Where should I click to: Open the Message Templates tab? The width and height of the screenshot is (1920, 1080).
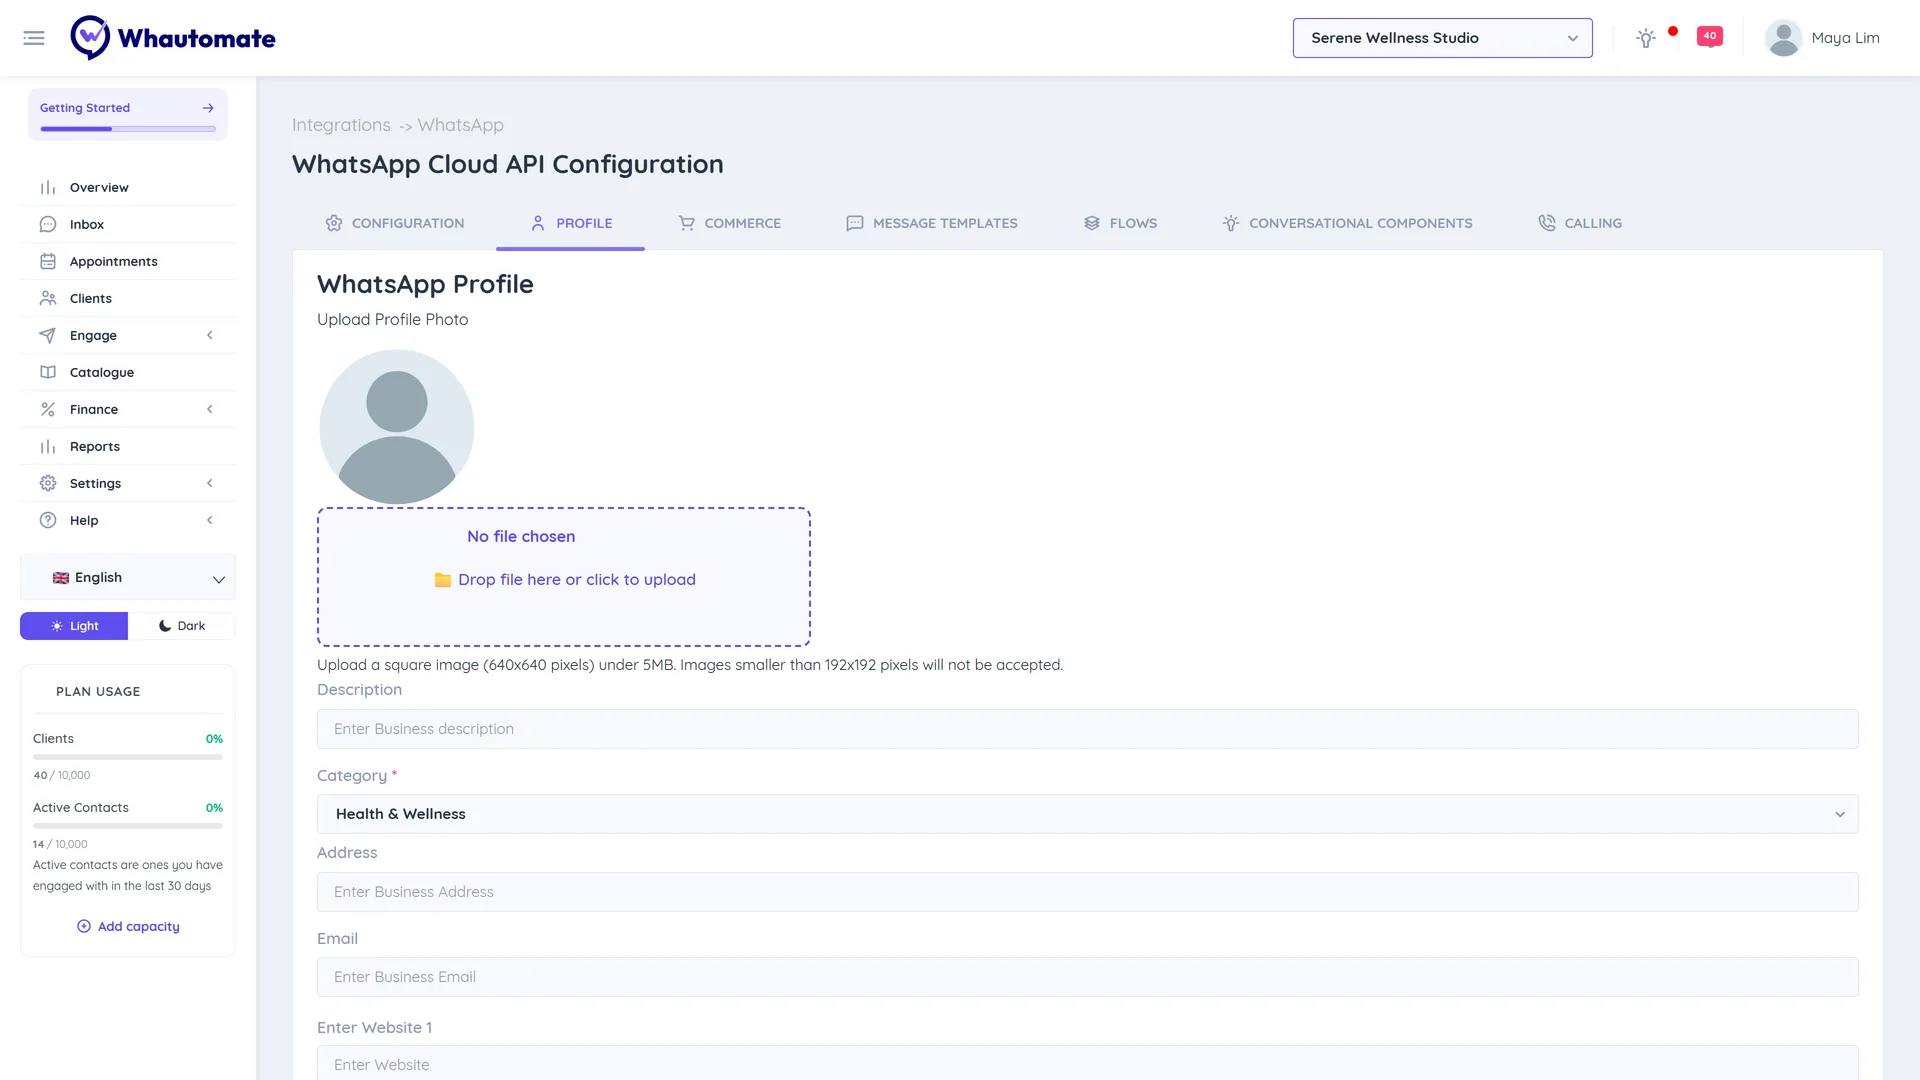pos(932,223)
